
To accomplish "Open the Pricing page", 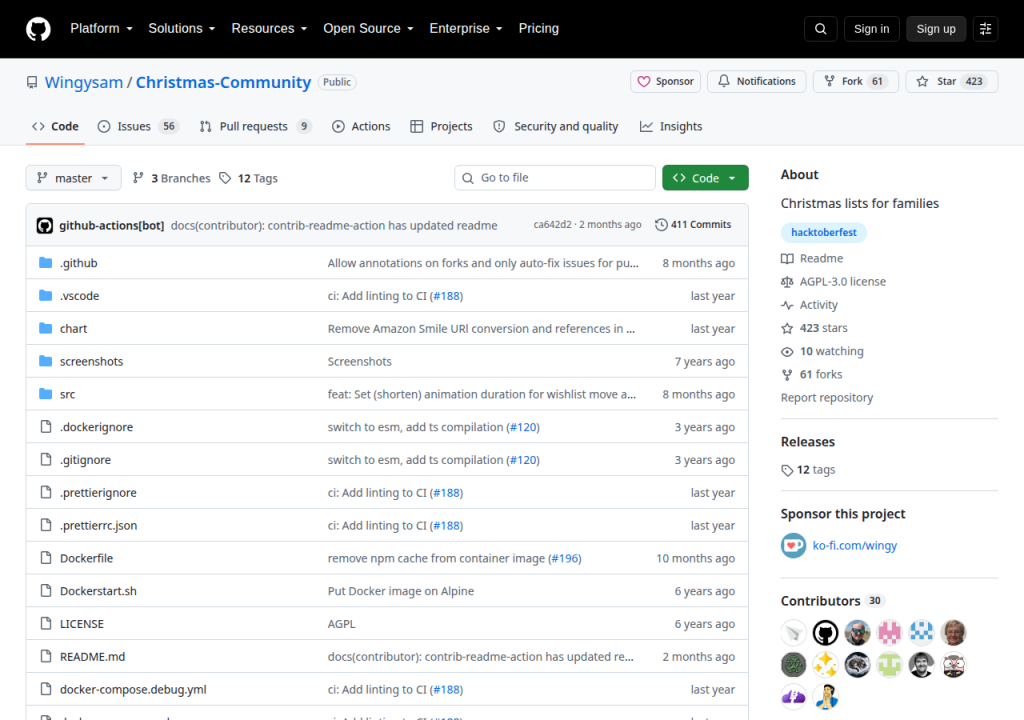I will click(538, 29).
